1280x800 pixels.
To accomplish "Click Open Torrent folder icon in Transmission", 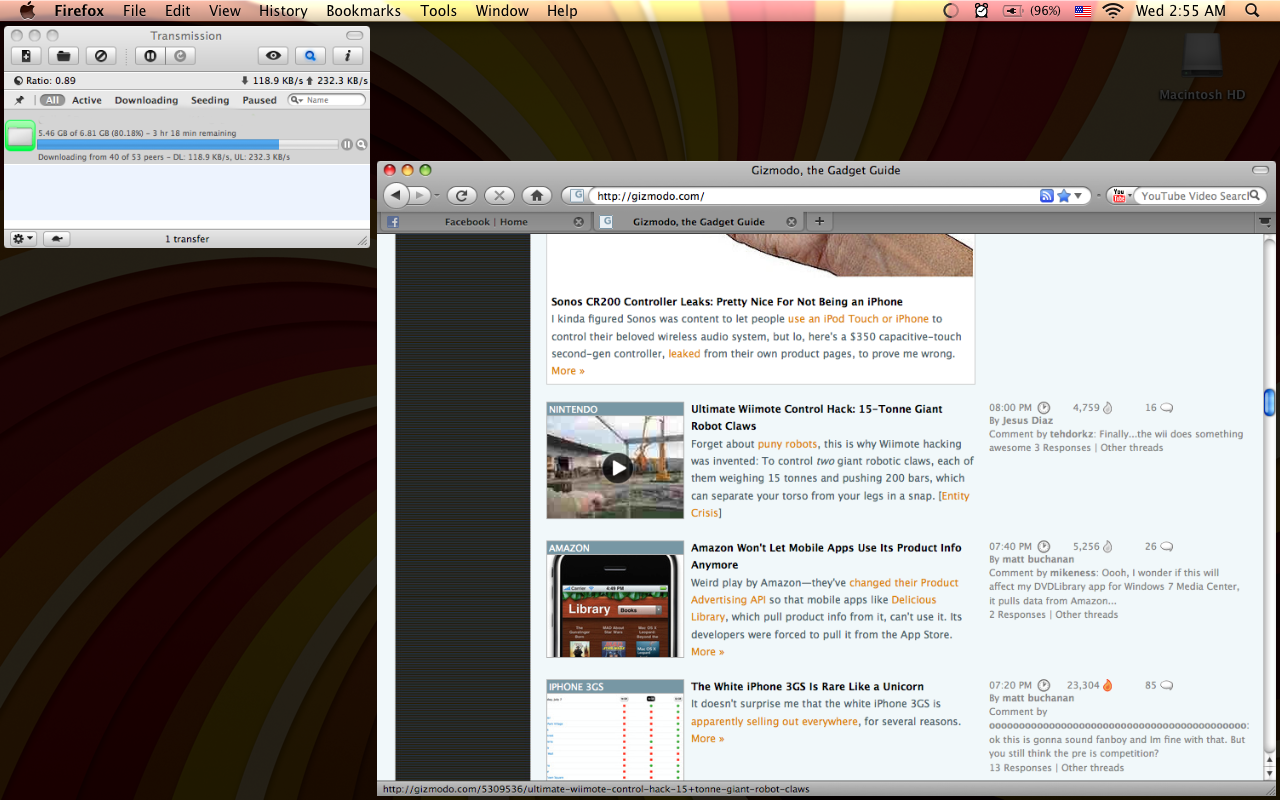I will point(63,56).
